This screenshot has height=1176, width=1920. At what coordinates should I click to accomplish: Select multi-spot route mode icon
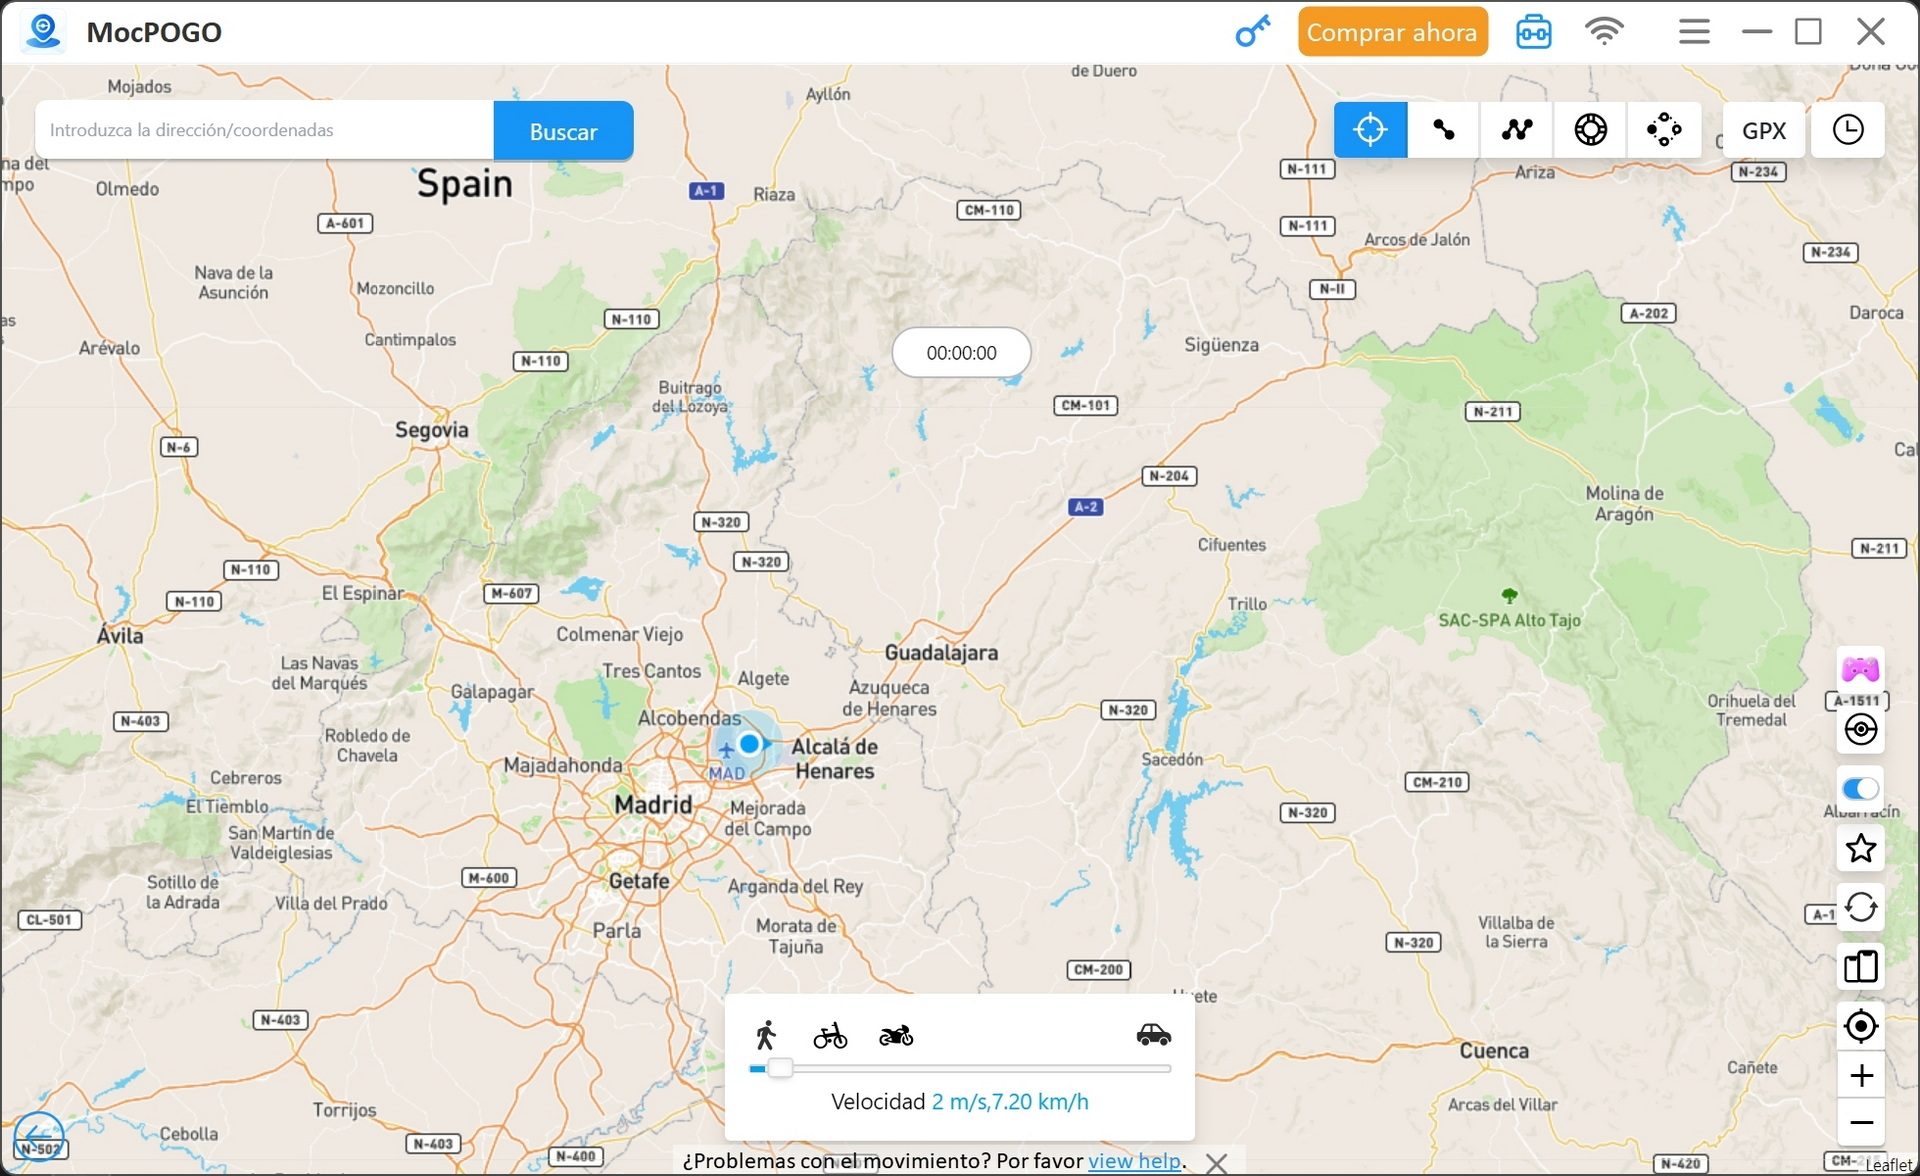pyautogui.click(x=1517, y=130)
